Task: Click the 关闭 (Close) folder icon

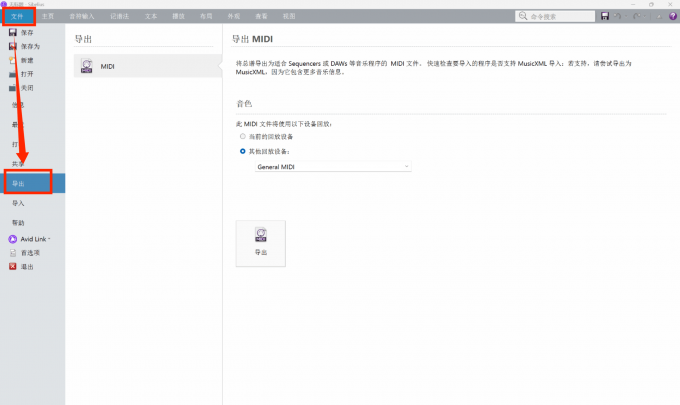Action: [x=13, y=88]
